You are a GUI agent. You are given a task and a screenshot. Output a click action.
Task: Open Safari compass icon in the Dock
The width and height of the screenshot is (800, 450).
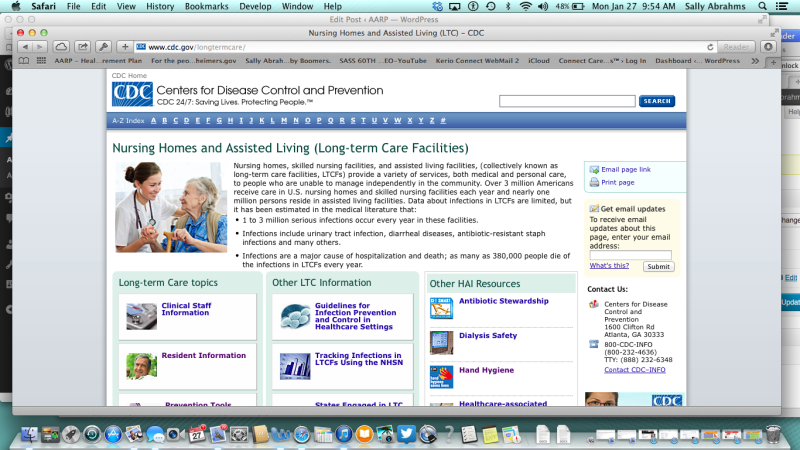pos(302,435)
